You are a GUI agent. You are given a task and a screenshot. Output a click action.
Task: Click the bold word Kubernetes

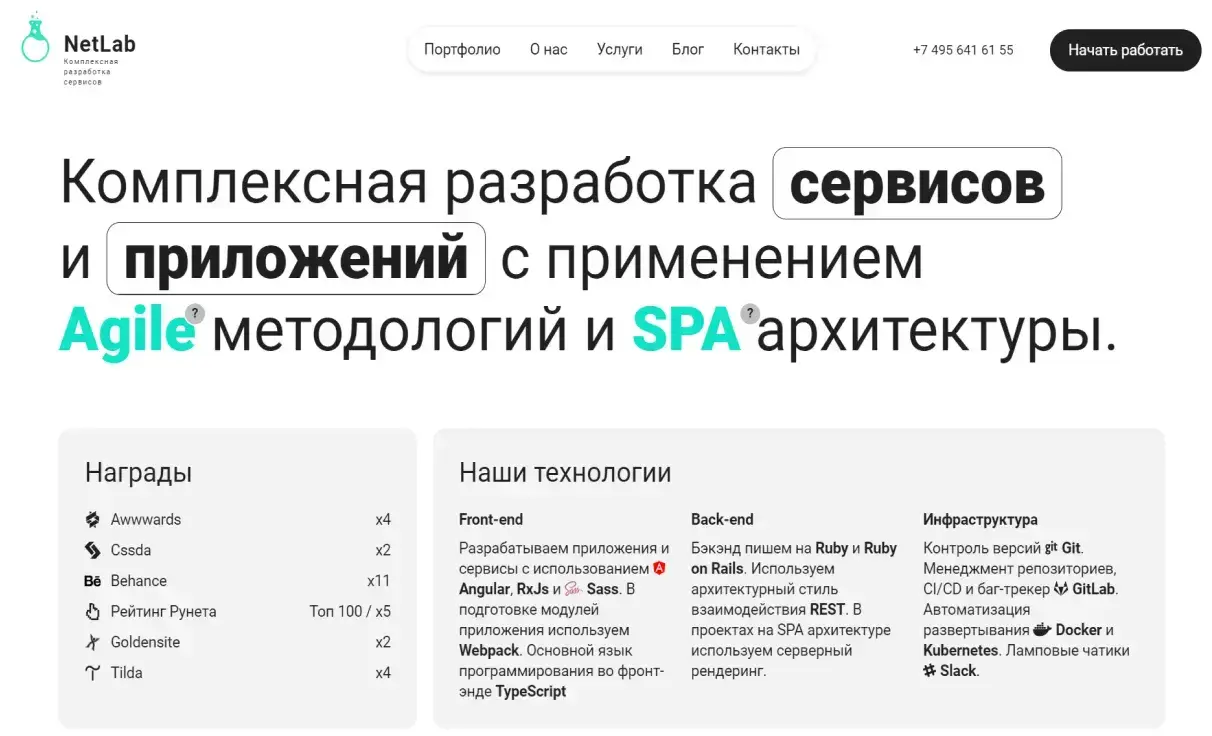[x=960, y=650]
